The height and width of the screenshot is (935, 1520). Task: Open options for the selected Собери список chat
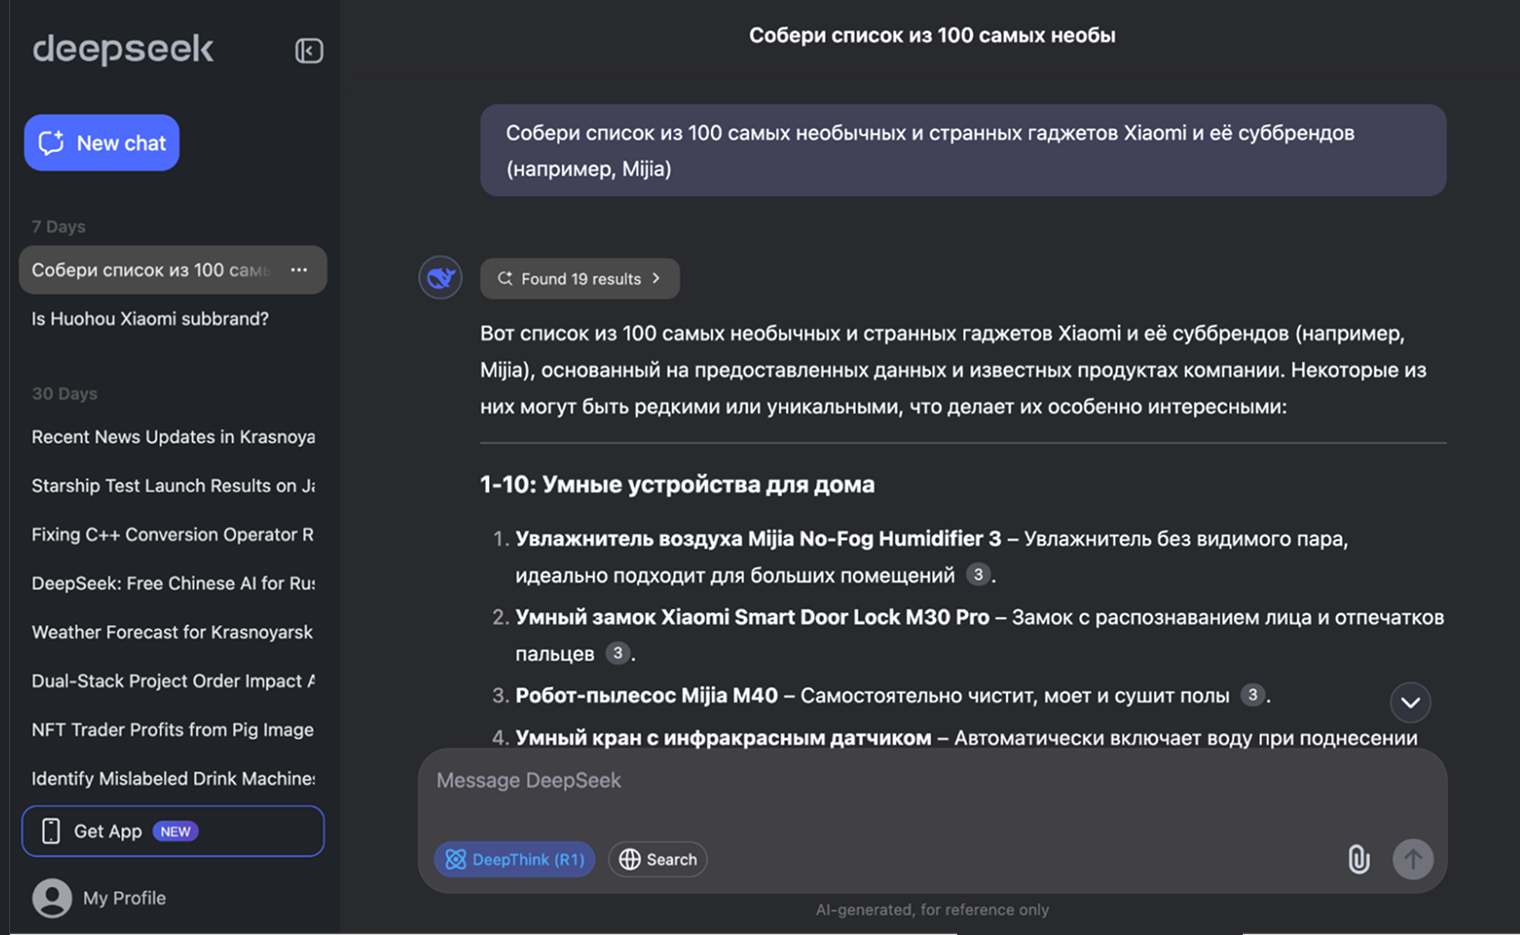[x=299, y=270]
